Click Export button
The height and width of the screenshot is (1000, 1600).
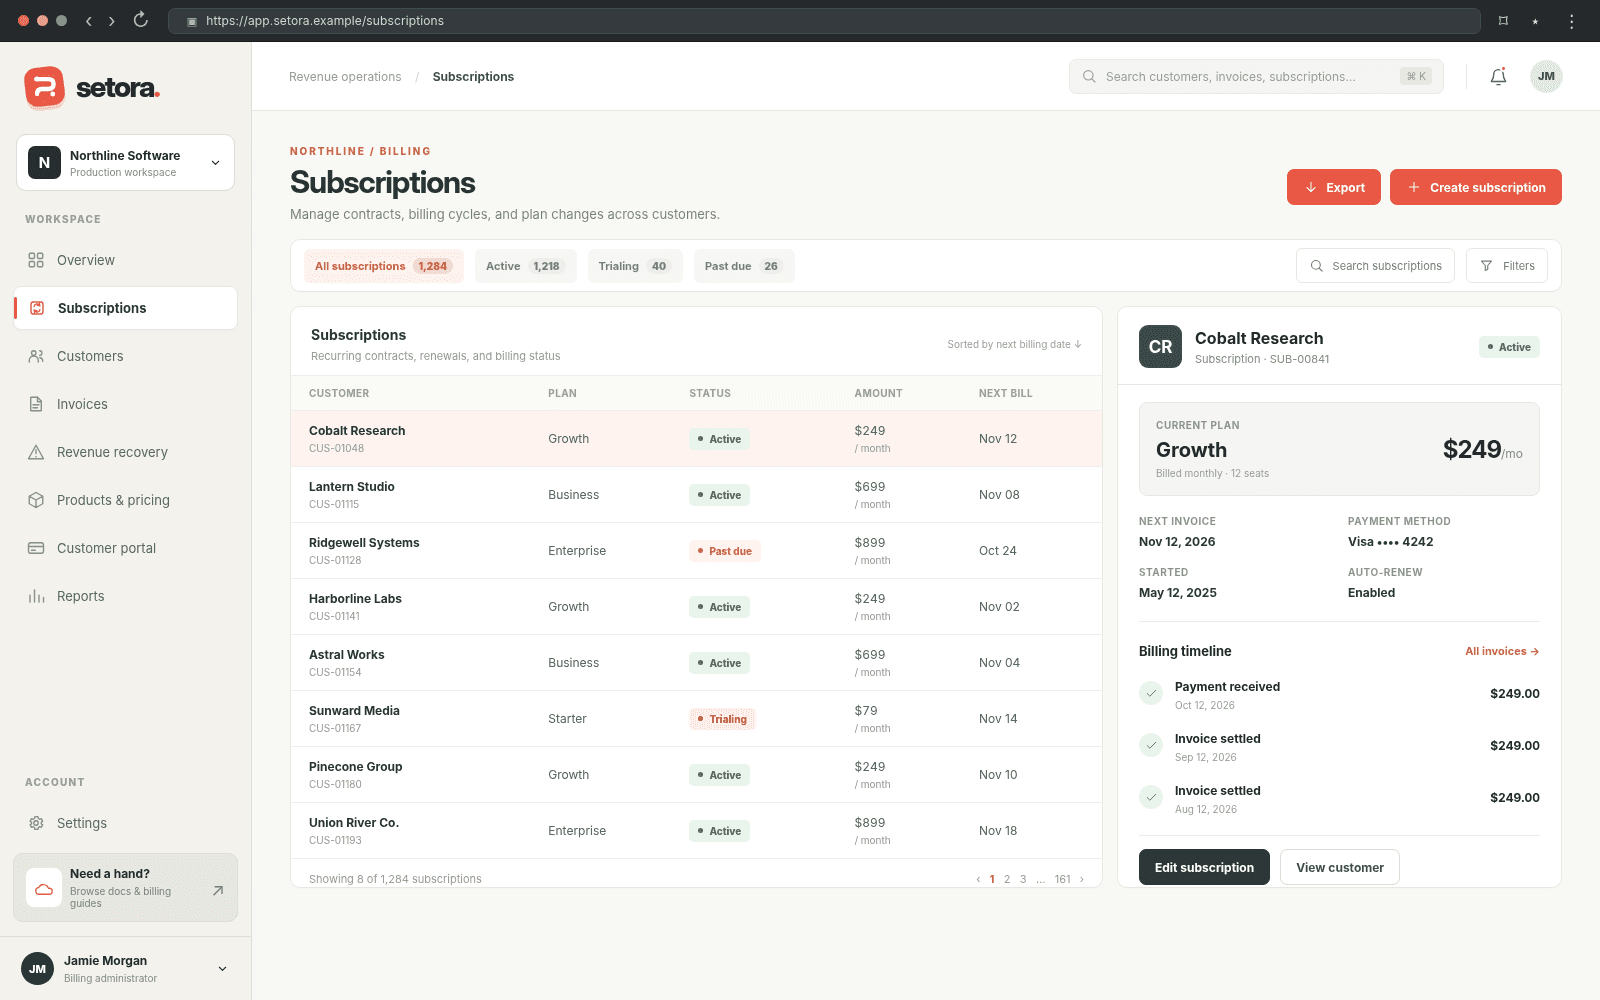click(x=1334, y=187)
